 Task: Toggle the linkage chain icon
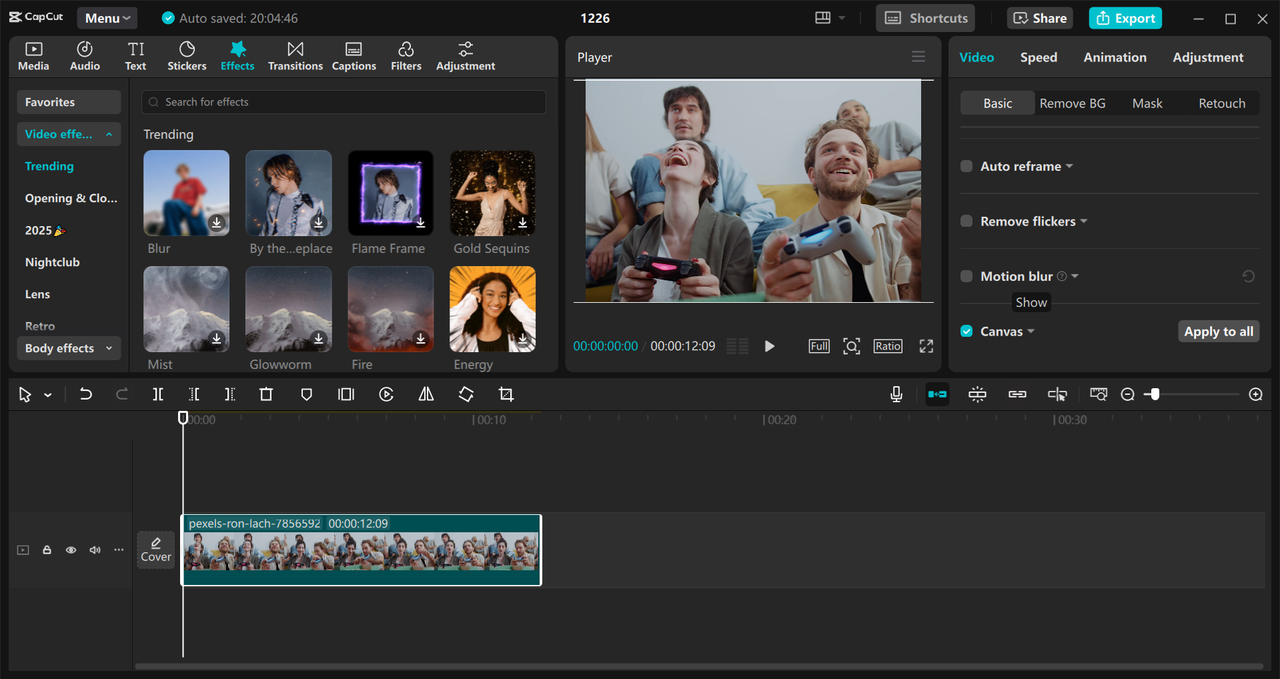1017,395
